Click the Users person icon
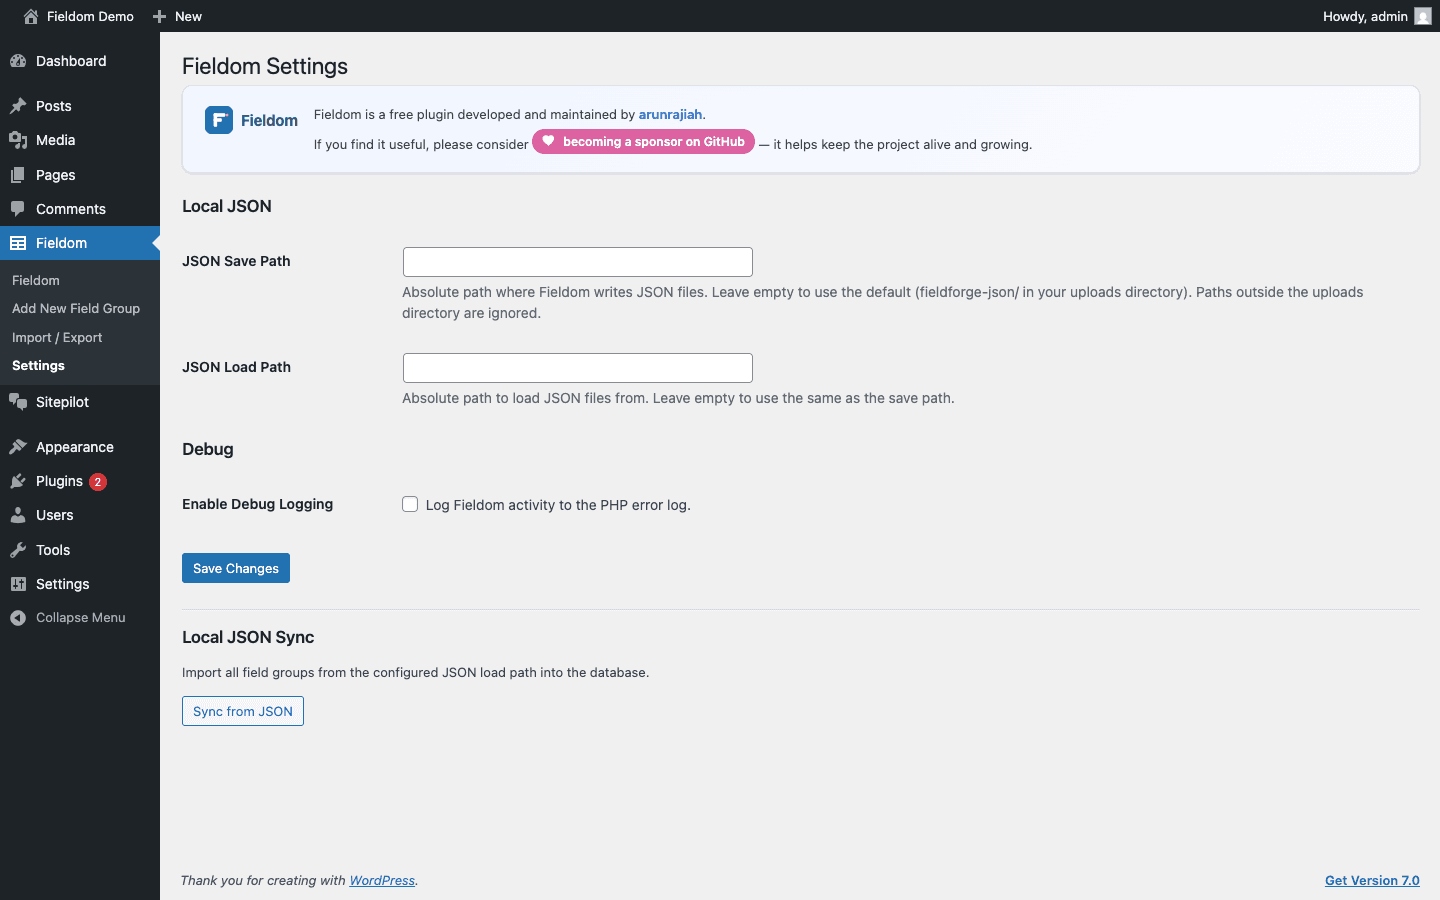The height and width of the screenshot is (900, 1440). tap(18, 515)
